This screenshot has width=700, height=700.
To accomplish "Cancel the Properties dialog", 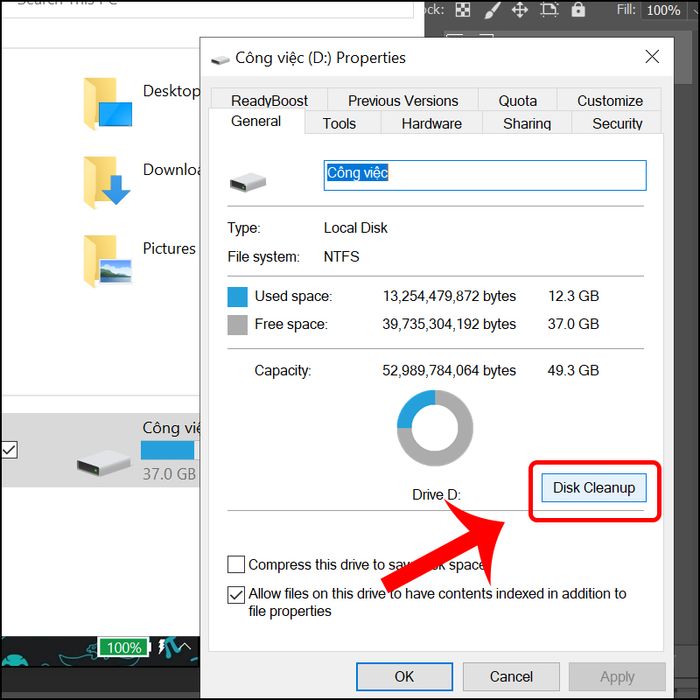I will pos(511,676).
